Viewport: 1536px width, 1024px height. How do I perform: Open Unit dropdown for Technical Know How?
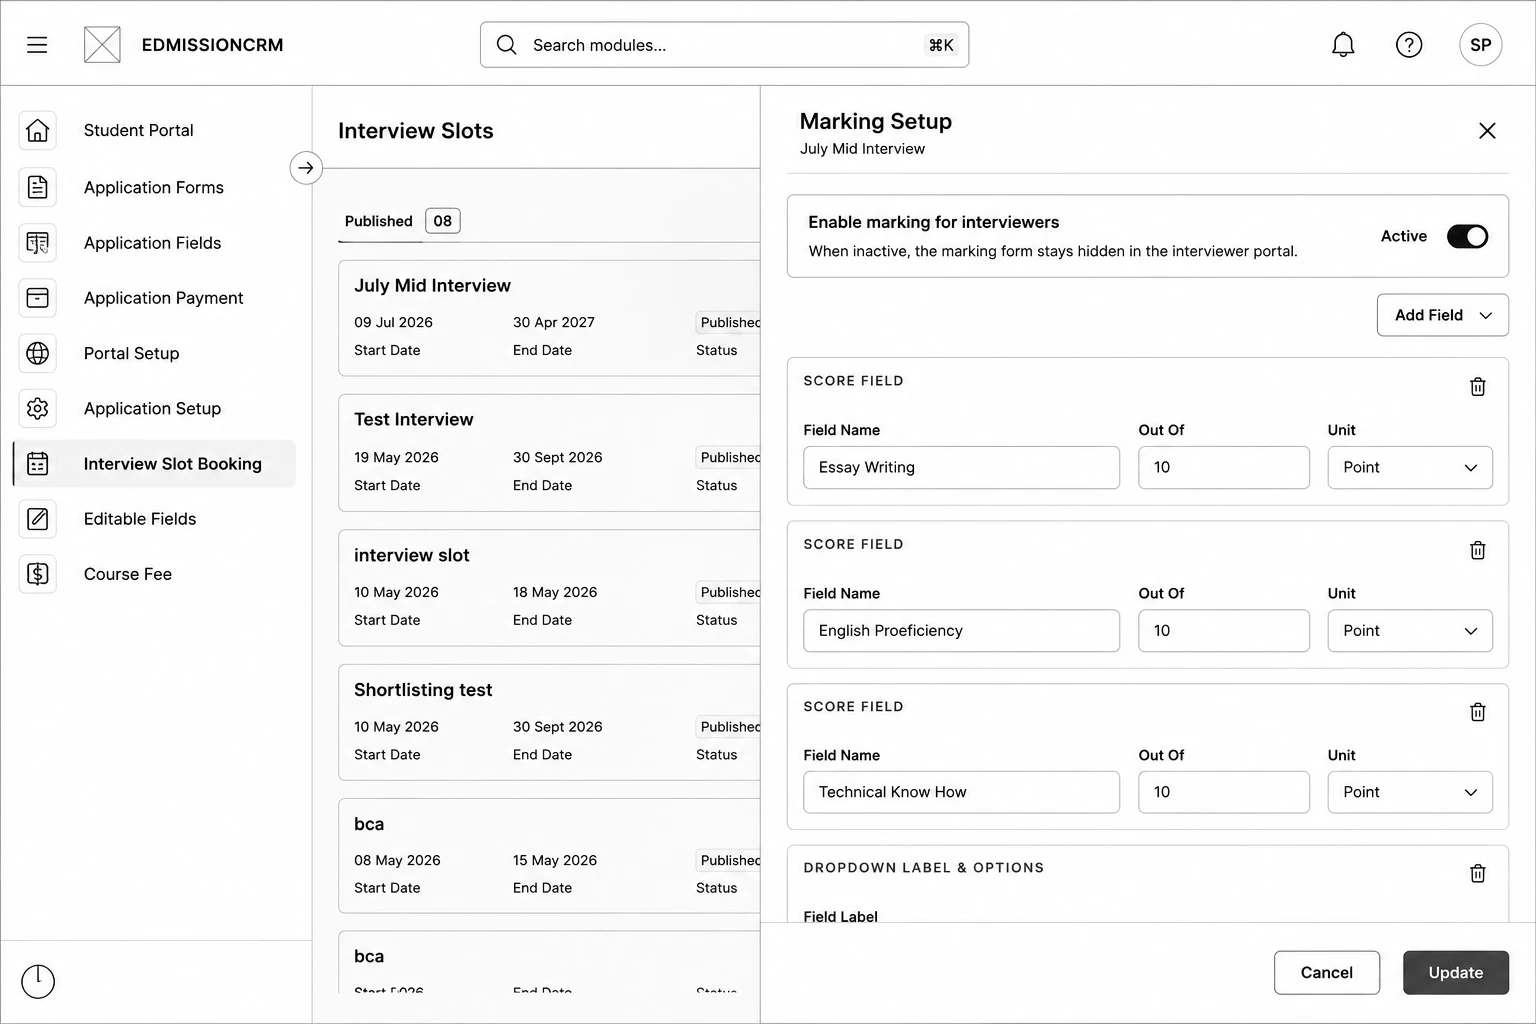(x=1410, y=792)
